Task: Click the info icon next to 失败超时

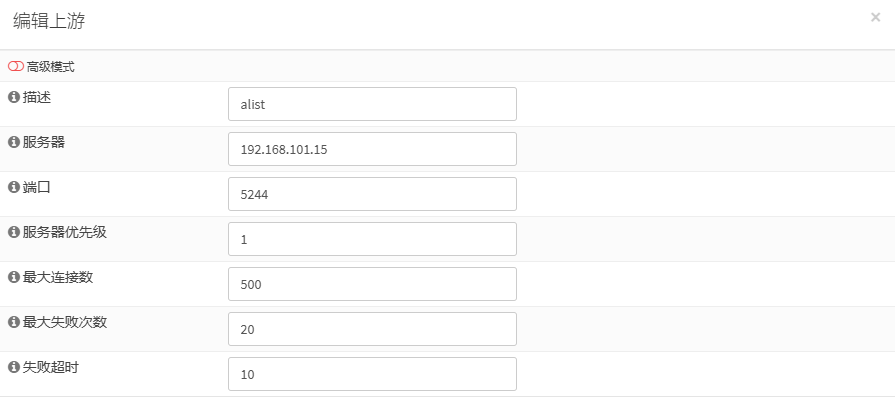Action: tap(14, 367)
